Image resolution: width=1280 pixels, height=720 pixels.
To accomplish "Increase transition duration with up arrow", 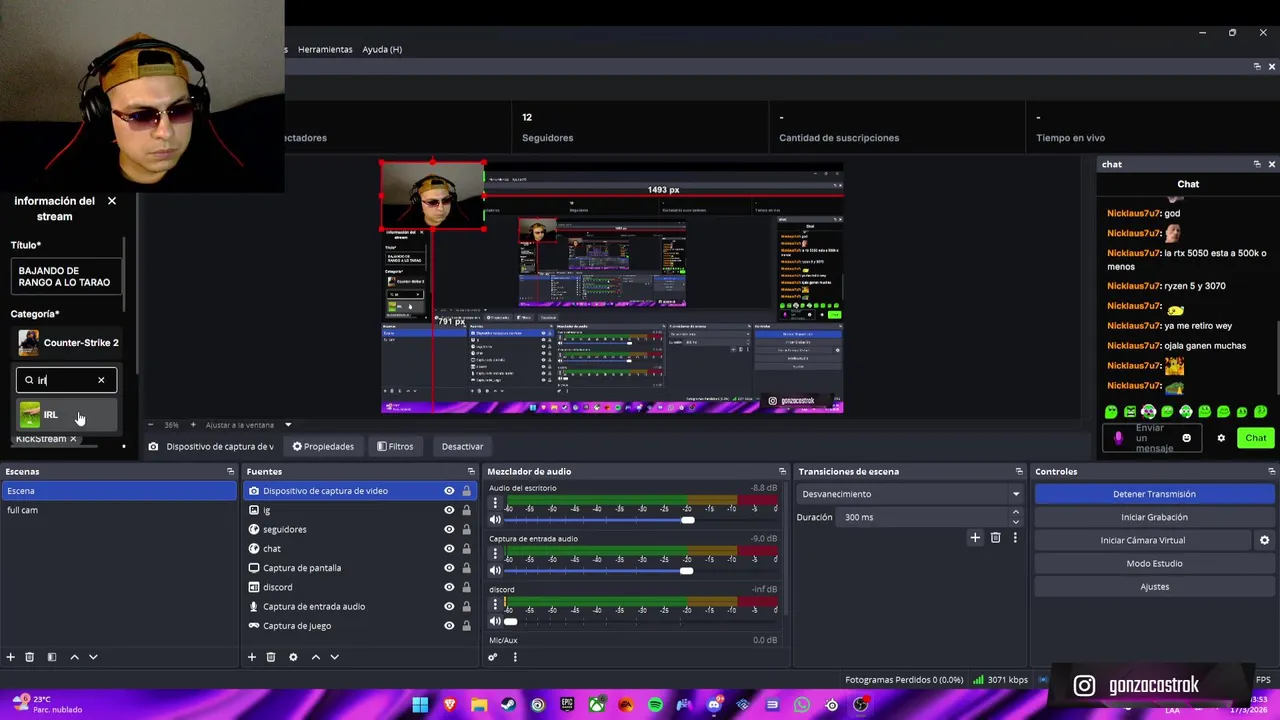I will [x=1016, y=513].
